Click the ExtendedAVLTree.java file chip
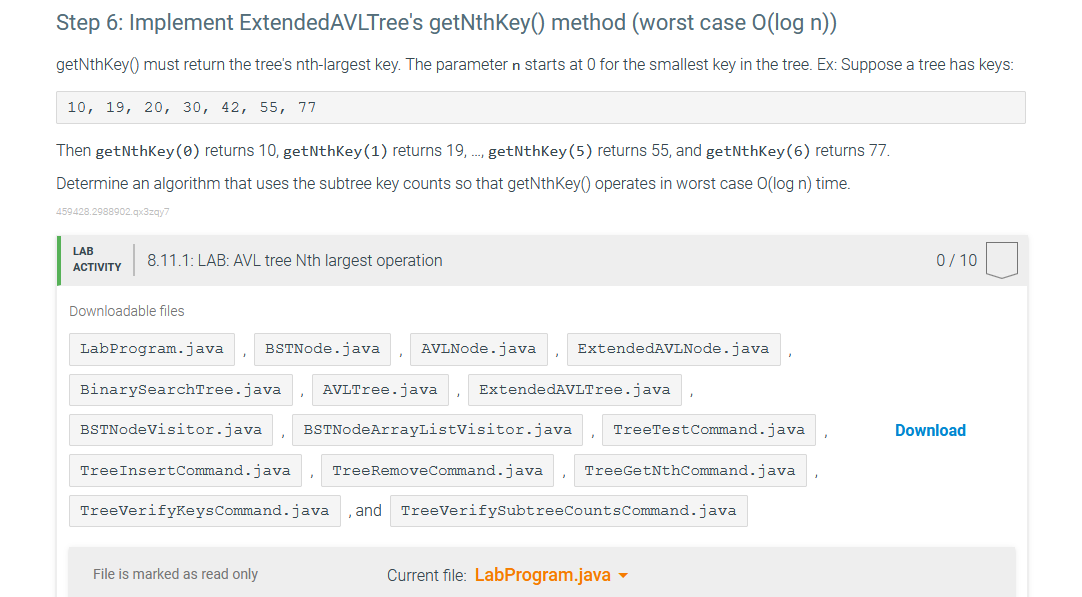 [575, 389]
